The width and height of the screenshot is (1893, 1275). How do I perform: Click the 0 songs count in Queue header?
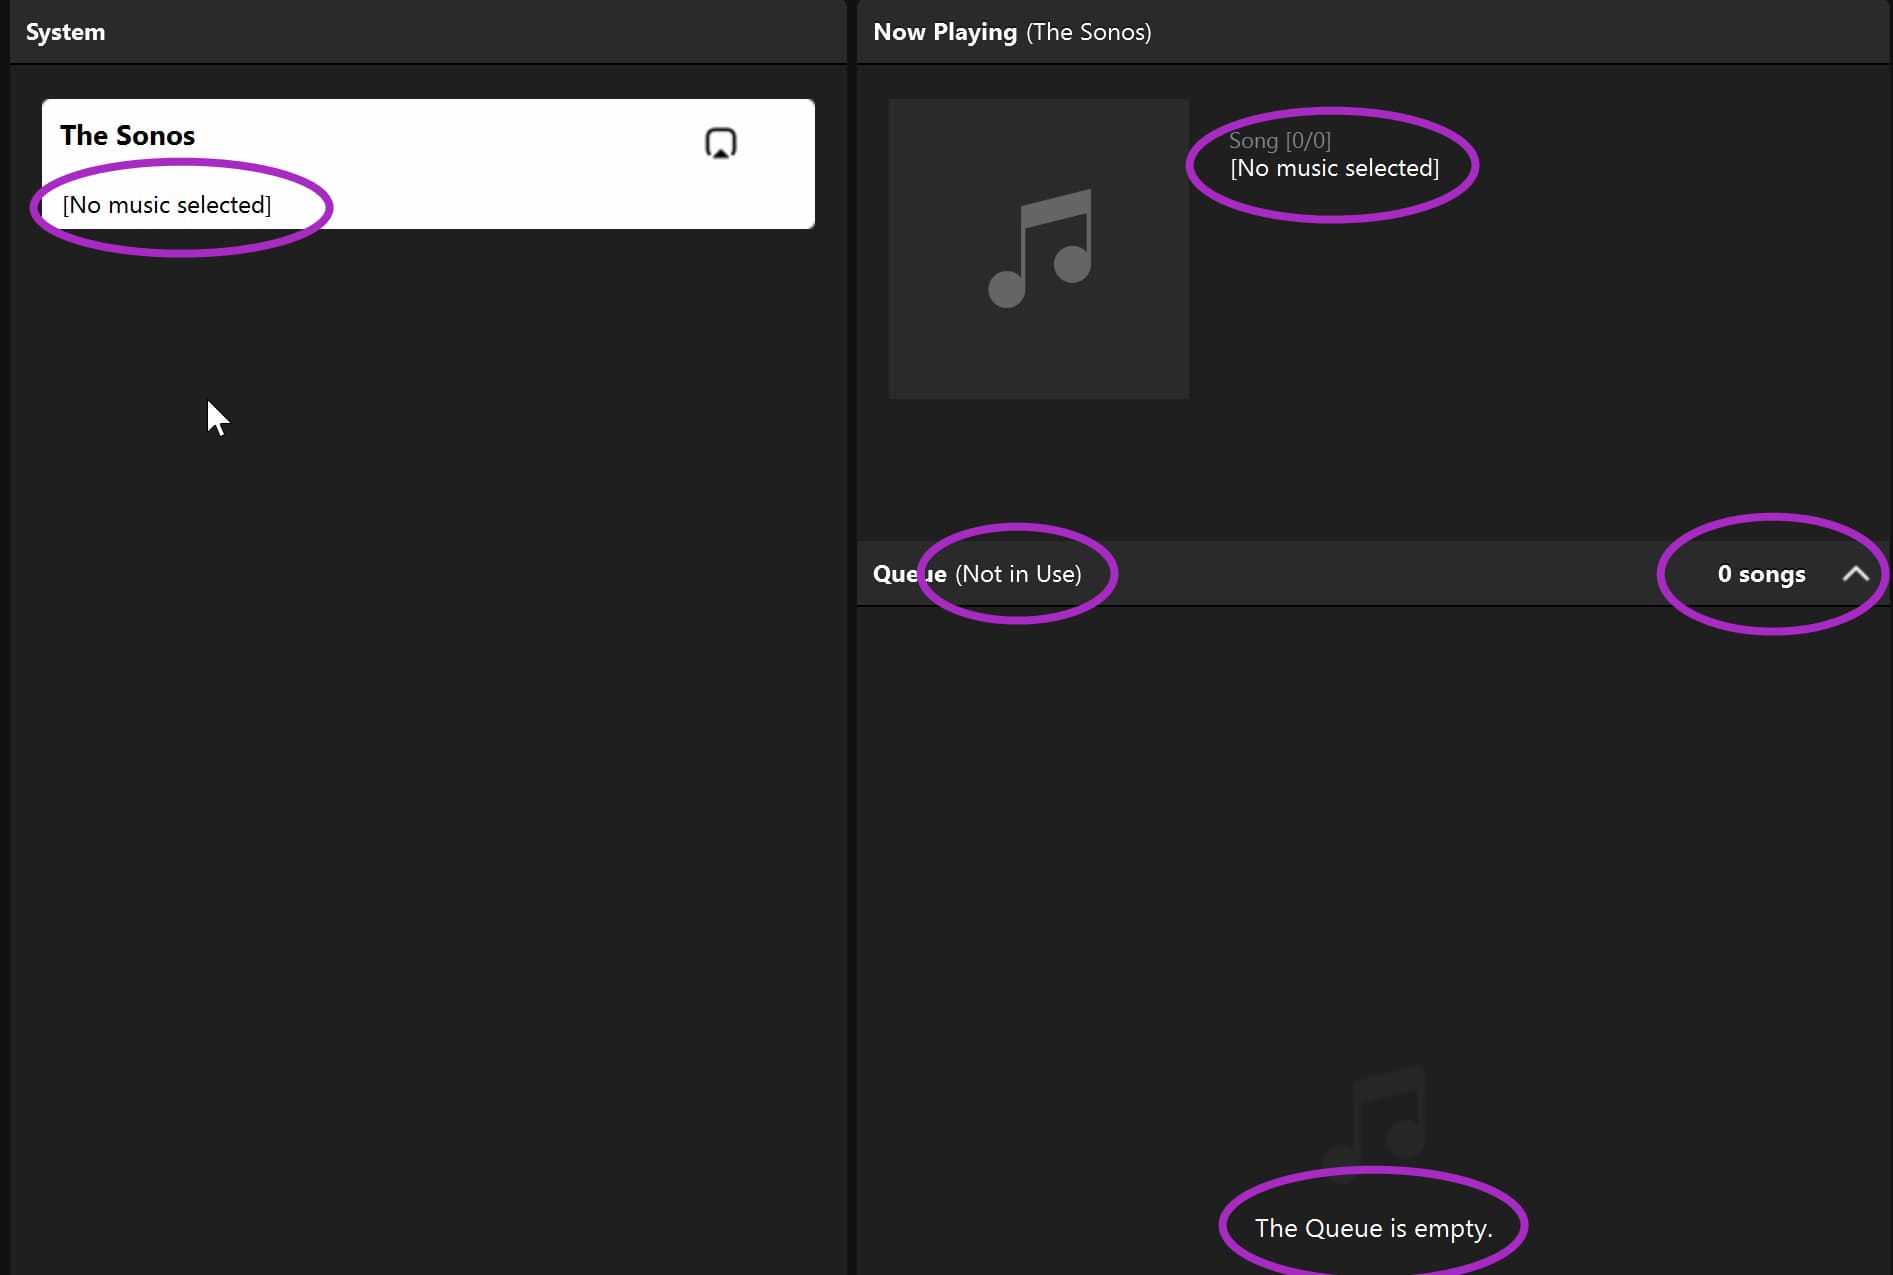(1761, 574)
